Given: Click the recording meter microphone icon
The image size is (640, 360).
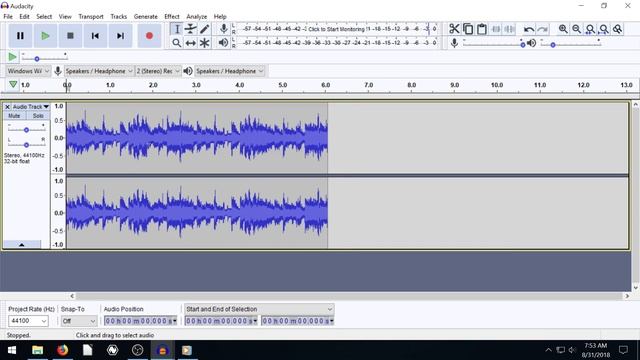Looking at the screenshot, I should [x=224, y=29].
